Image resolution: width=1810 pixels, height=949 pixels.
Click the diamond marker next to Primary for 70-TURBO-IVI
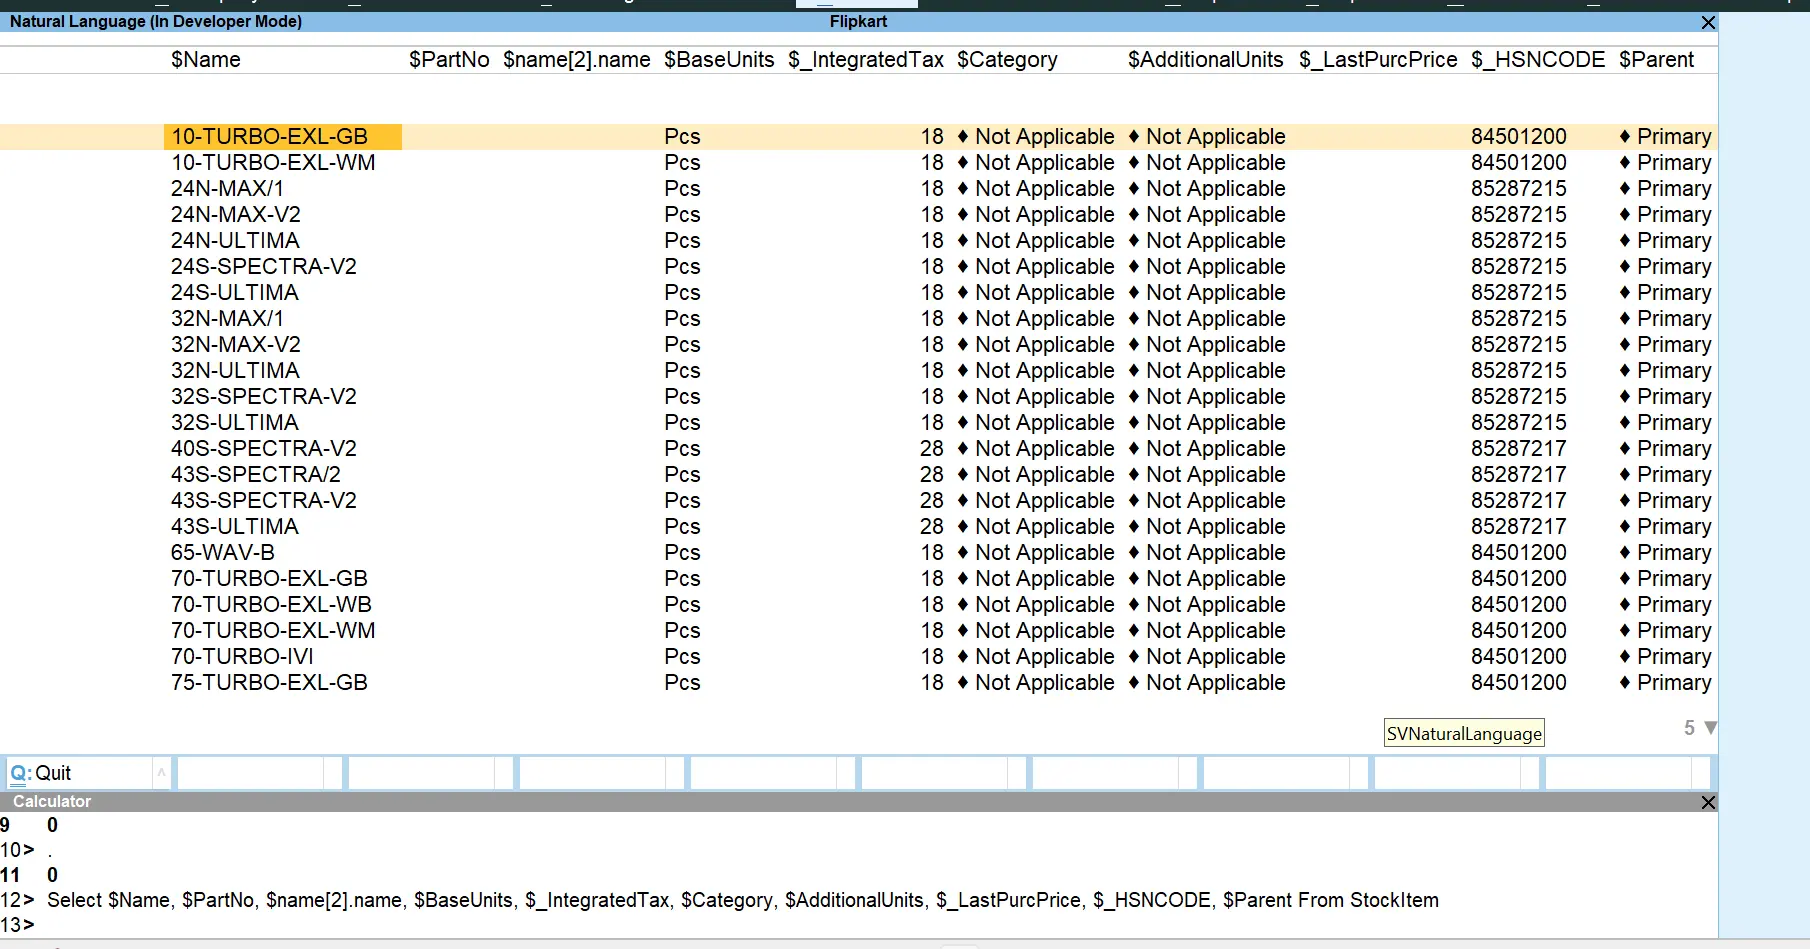coord(1623,656)
